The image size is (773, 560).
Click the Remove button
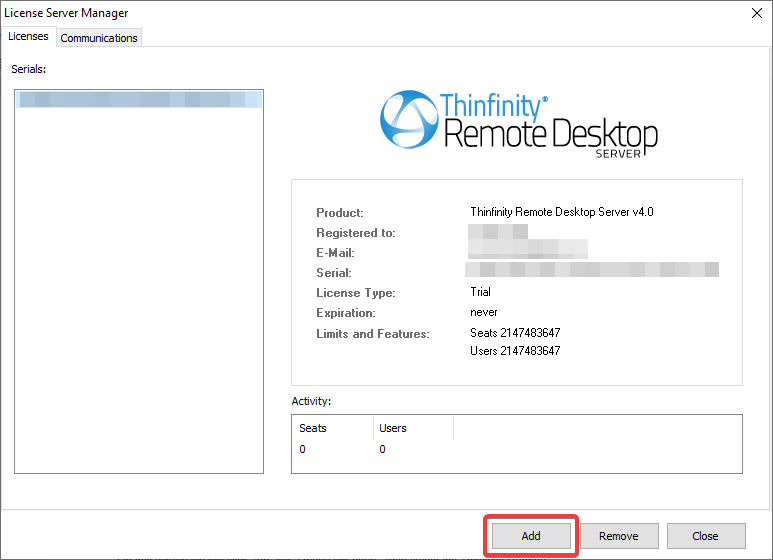(619, 536)
